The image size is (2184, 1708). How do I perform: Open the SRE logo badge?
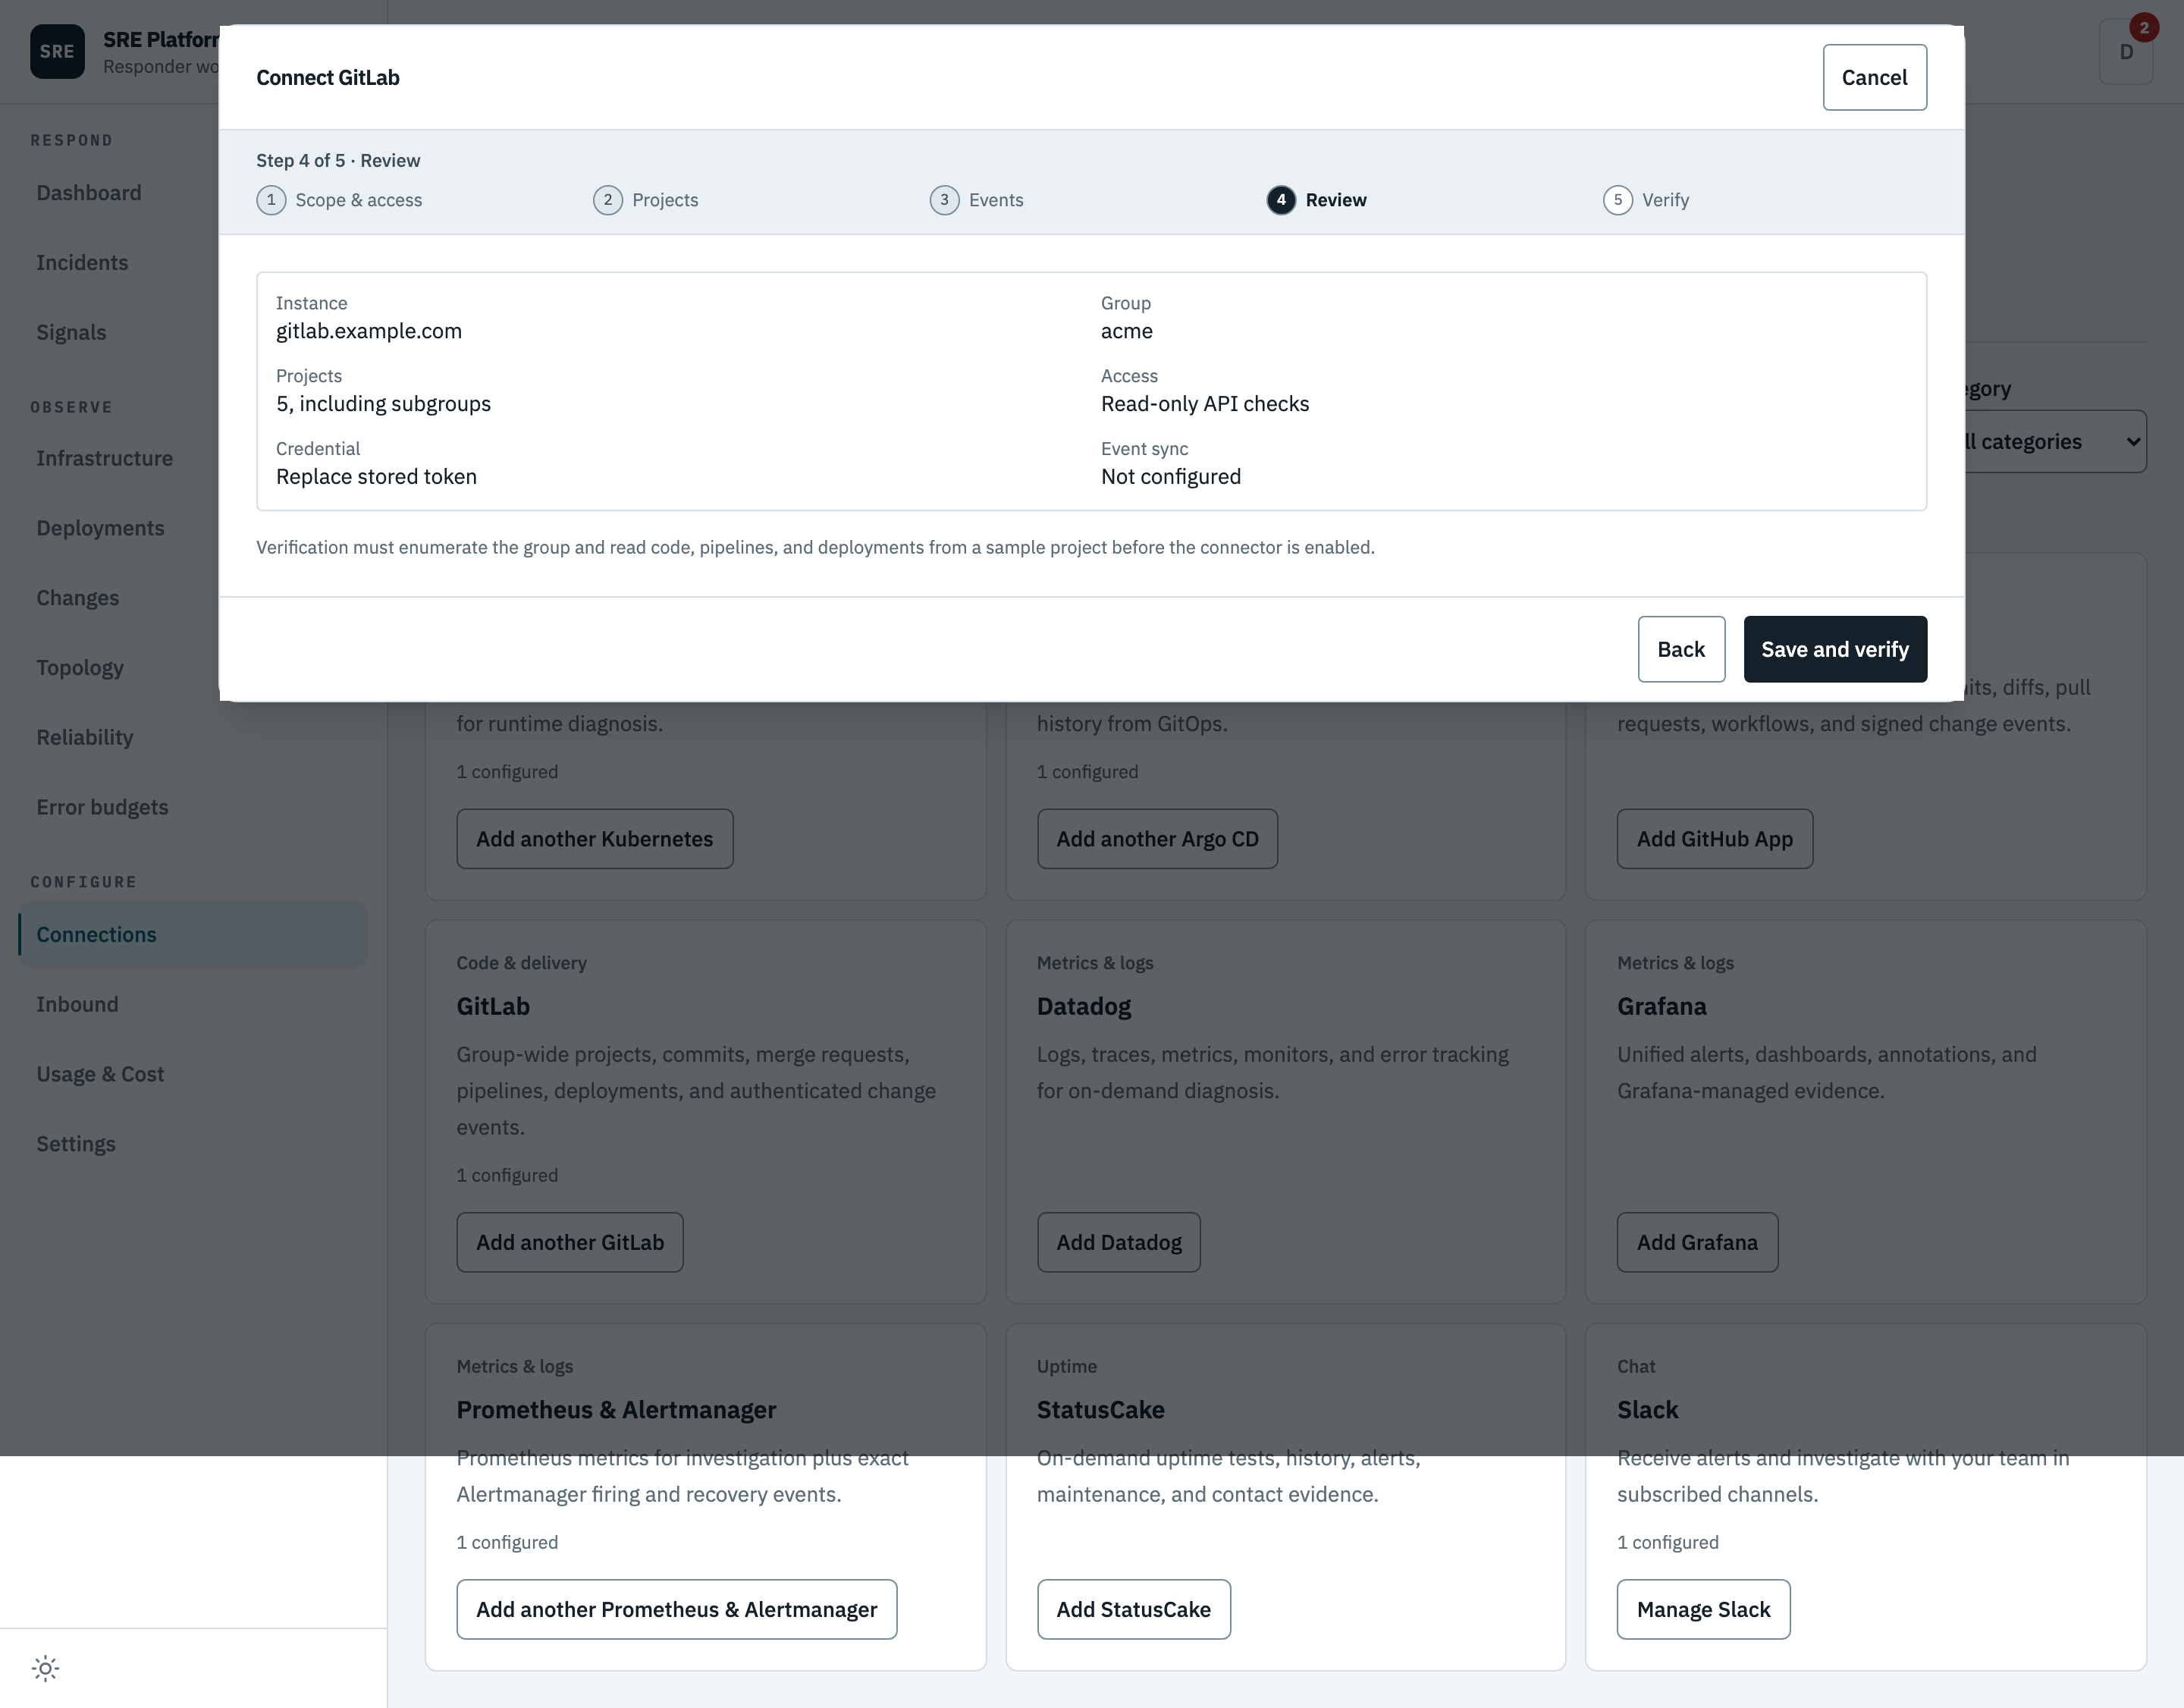tap(57, 52)
